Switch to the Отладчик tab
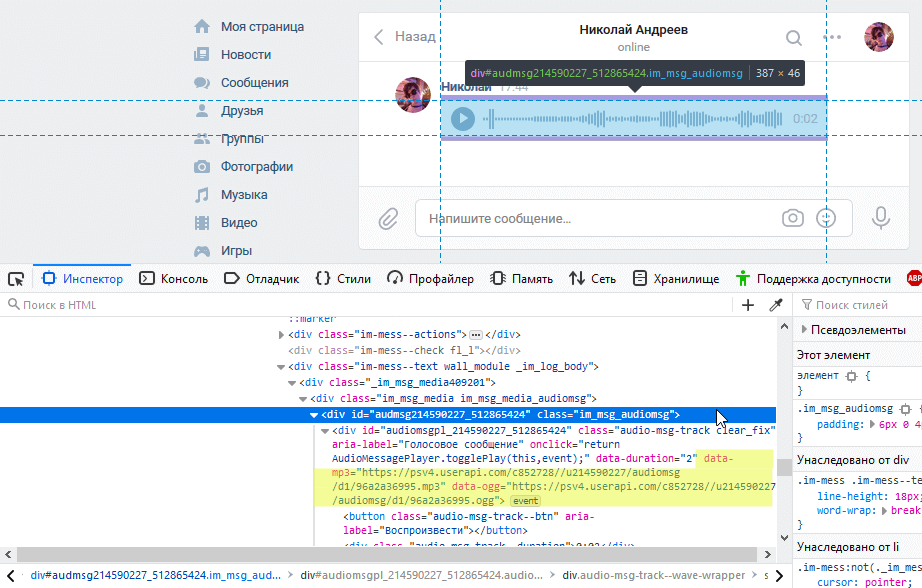Viewport: 922px width, 588px height. pos(262,279)
